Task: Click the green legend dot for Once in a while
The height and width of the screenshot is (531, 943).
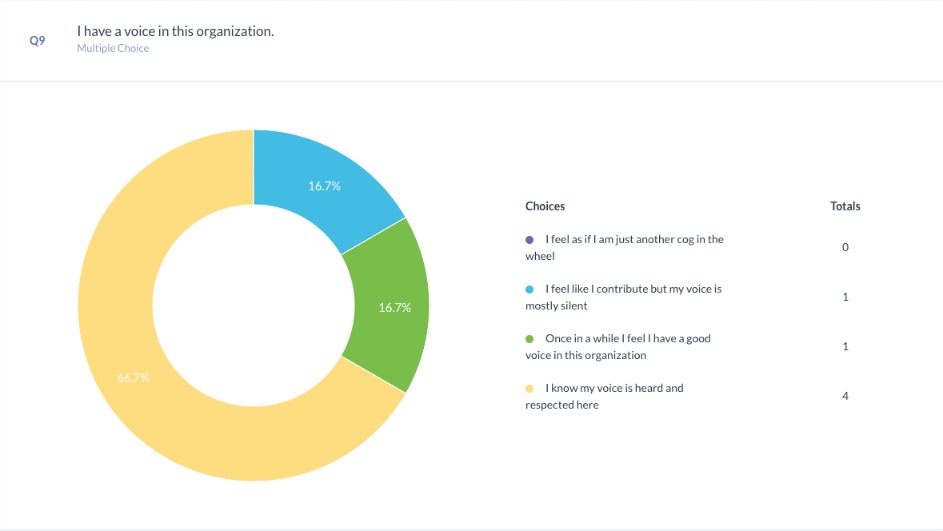Action: pos(530,339)
